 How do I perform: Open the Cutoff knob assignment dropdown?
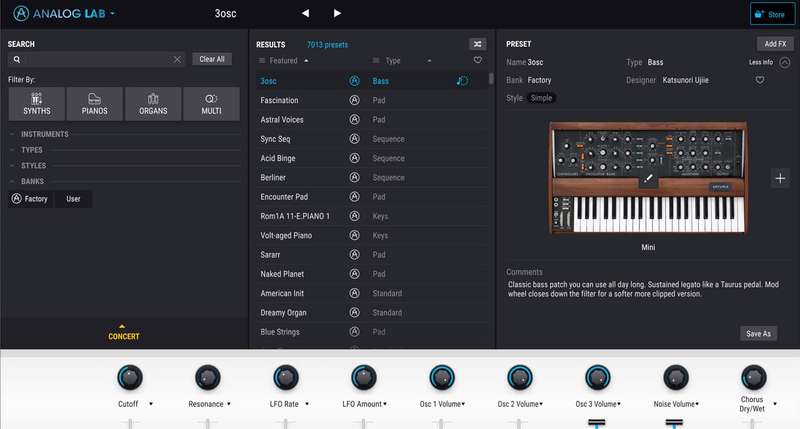[151, 404]
